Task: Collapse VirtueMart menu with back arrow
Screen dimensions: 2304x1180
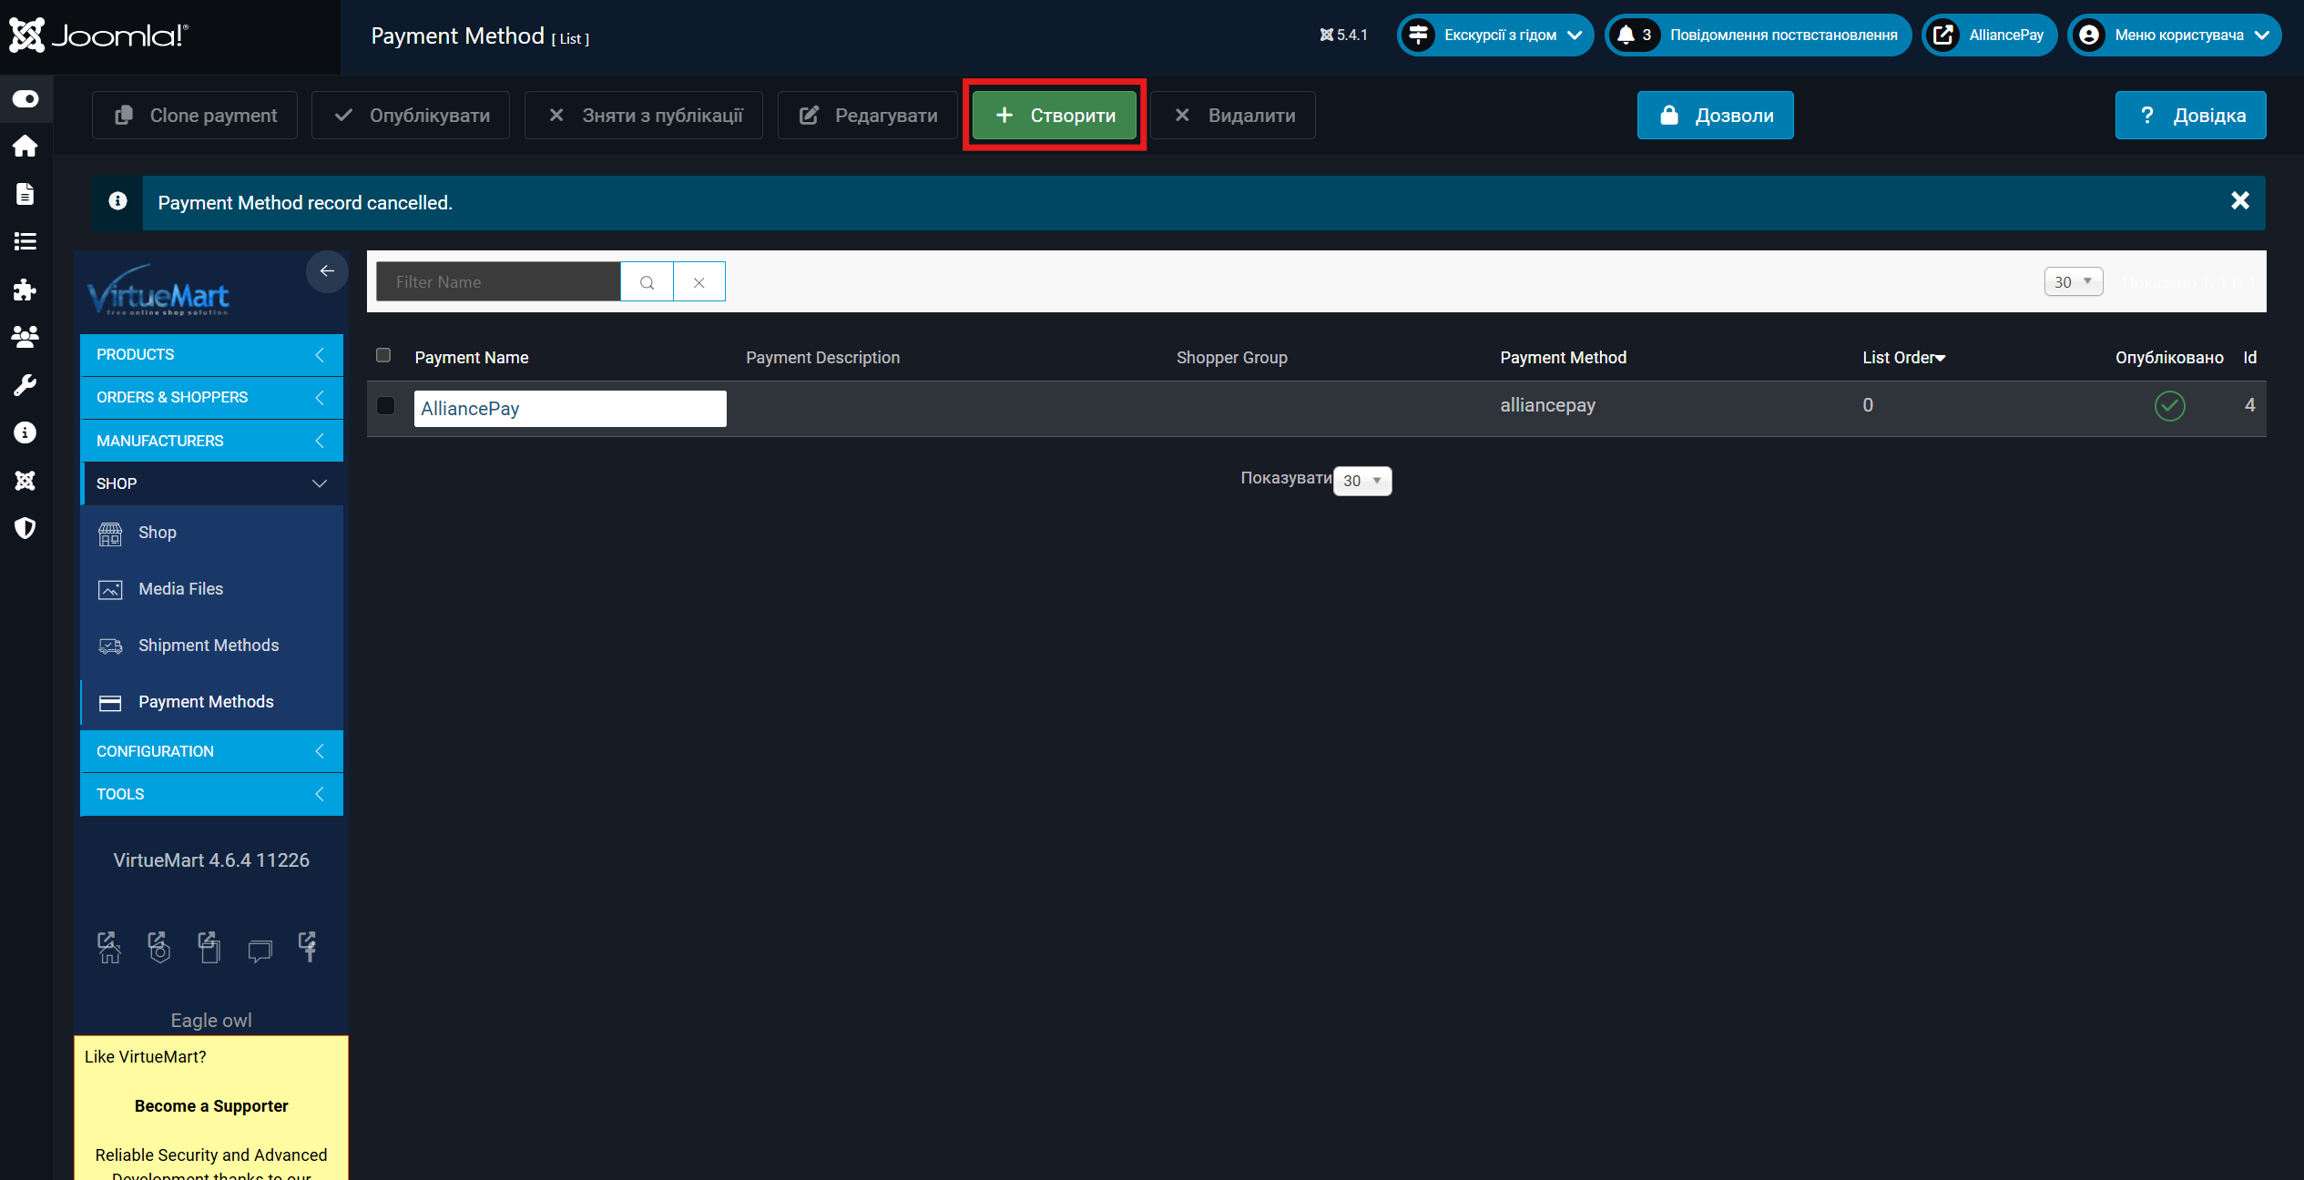Action: (x=327, y=271)
